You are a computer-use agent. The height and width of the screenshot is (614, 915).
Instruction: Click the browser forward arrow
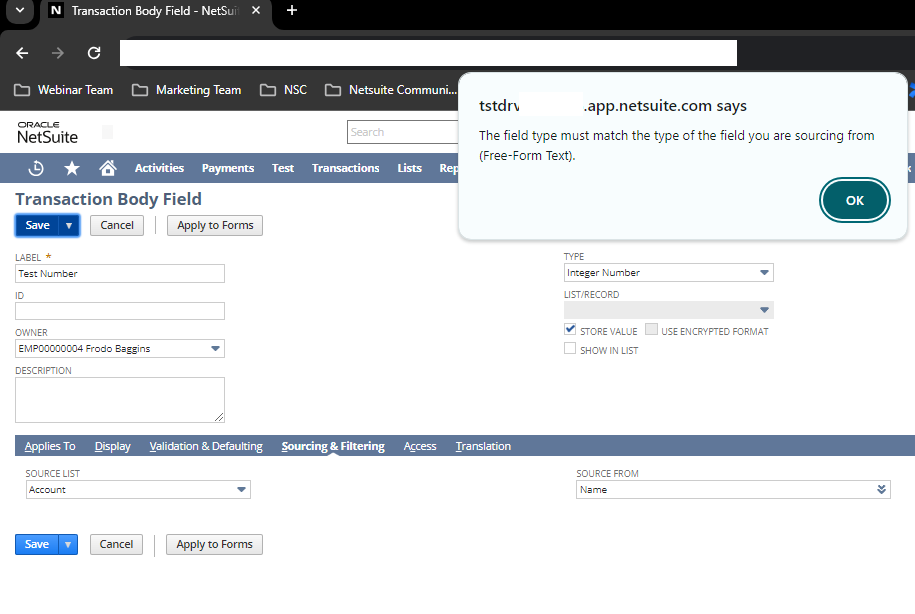(58, 53)
